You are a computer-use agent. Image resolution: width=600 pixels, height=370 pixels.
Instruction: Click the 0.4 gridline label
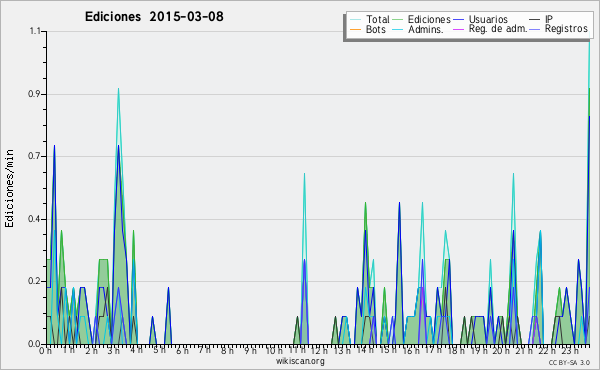34,220
